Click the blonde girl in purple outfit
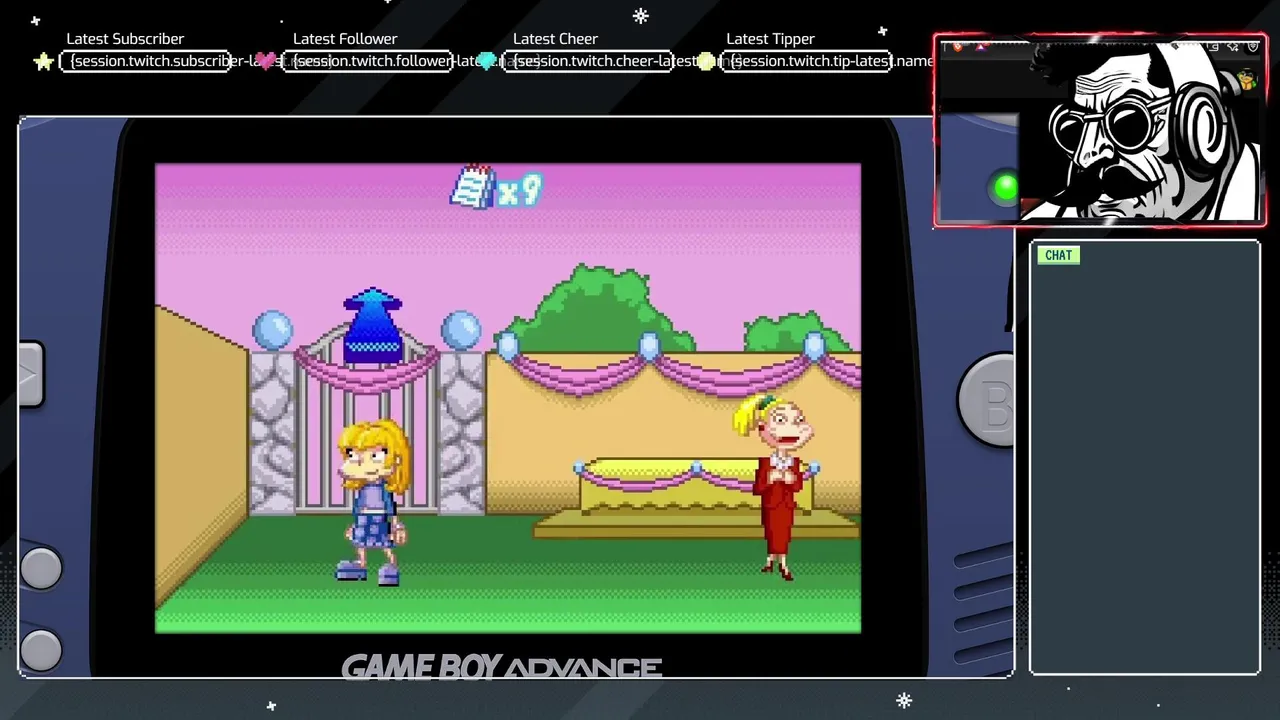Image resolution: width=1280 pixels, height=720 pixels. [372, 502]
